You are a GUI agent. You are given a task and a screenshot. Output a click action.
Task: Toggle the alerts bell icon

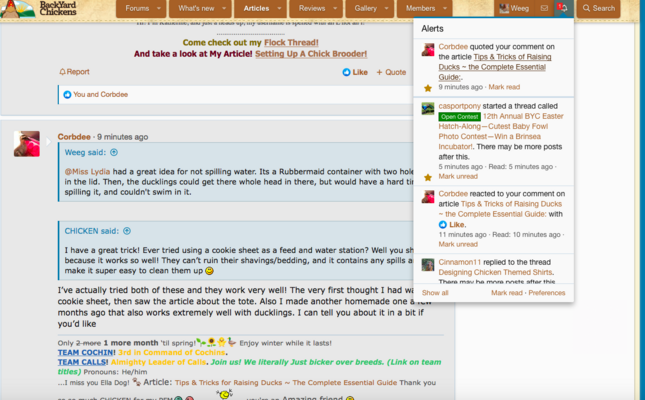click(x=564, y=8)
